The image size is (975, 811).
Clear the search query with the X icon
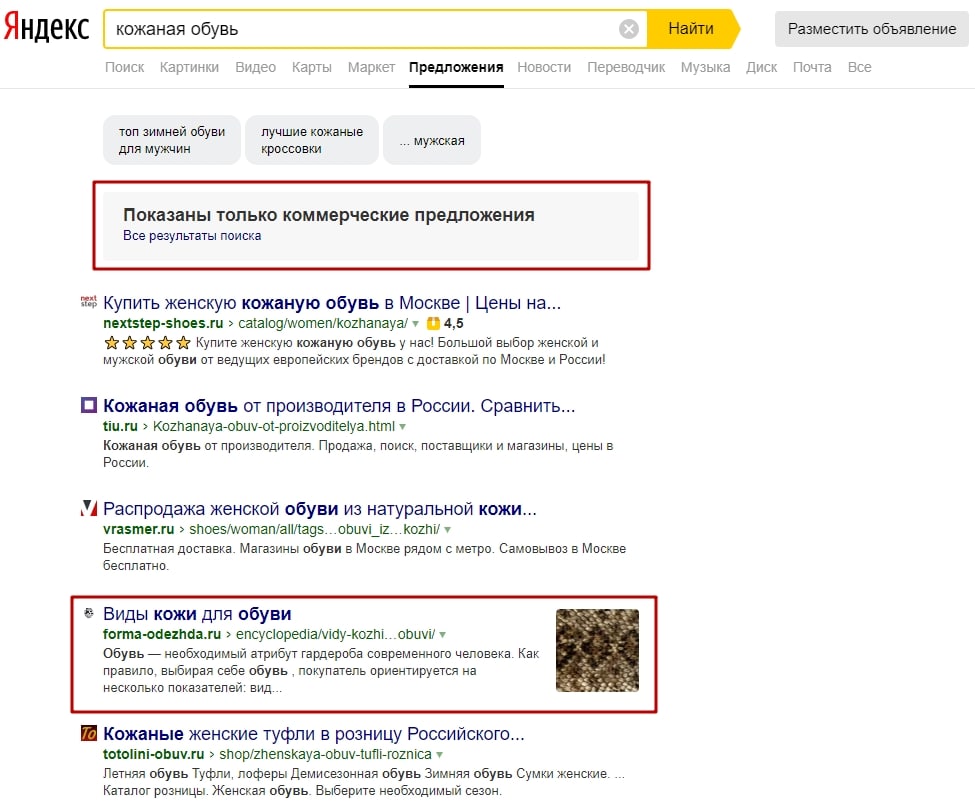point(629,29)
